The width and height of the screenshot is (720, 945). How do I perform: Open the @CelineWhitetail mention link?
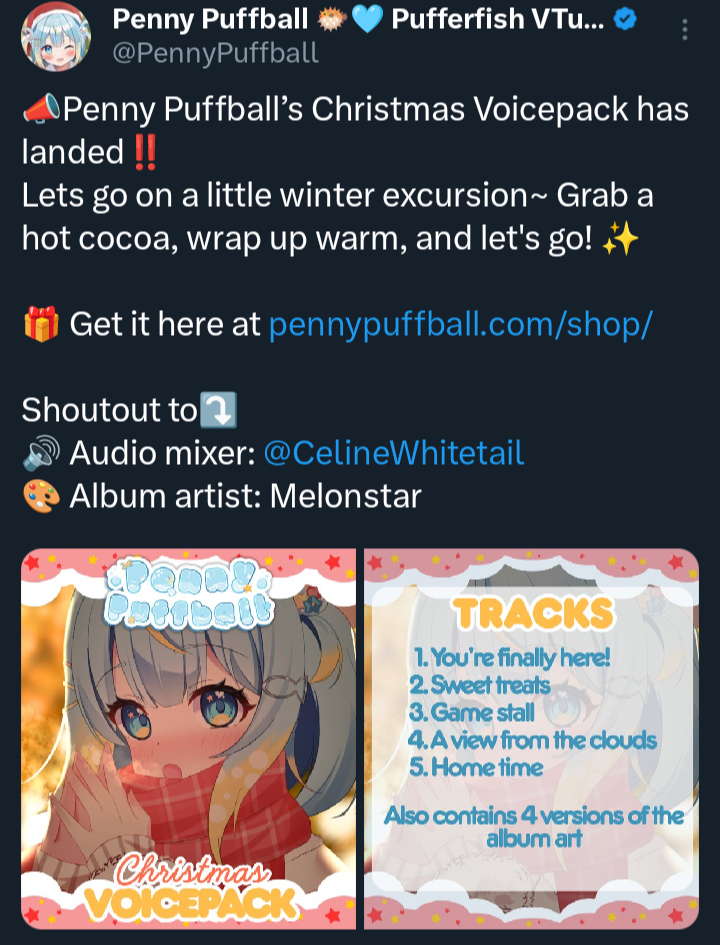(x=394, y=453)
